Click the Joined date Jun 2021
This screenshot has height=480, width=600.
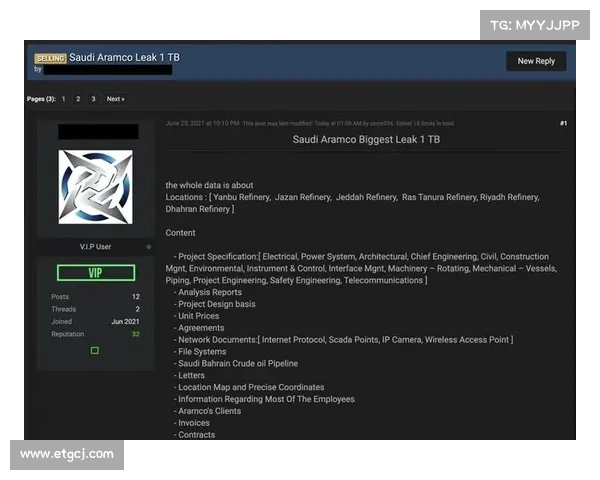126,322
